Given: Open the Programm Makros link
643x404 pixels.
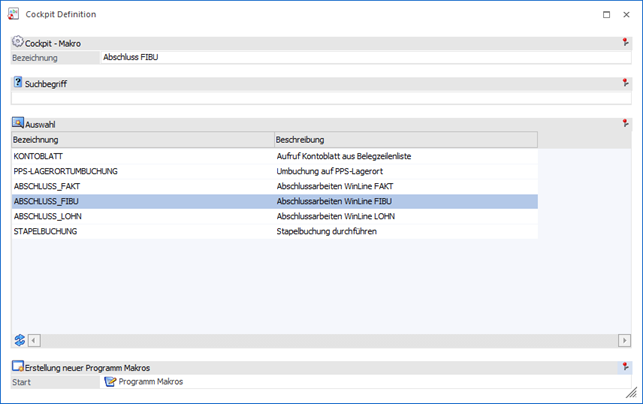Looking at the screenshot, I should click(151, 382).
